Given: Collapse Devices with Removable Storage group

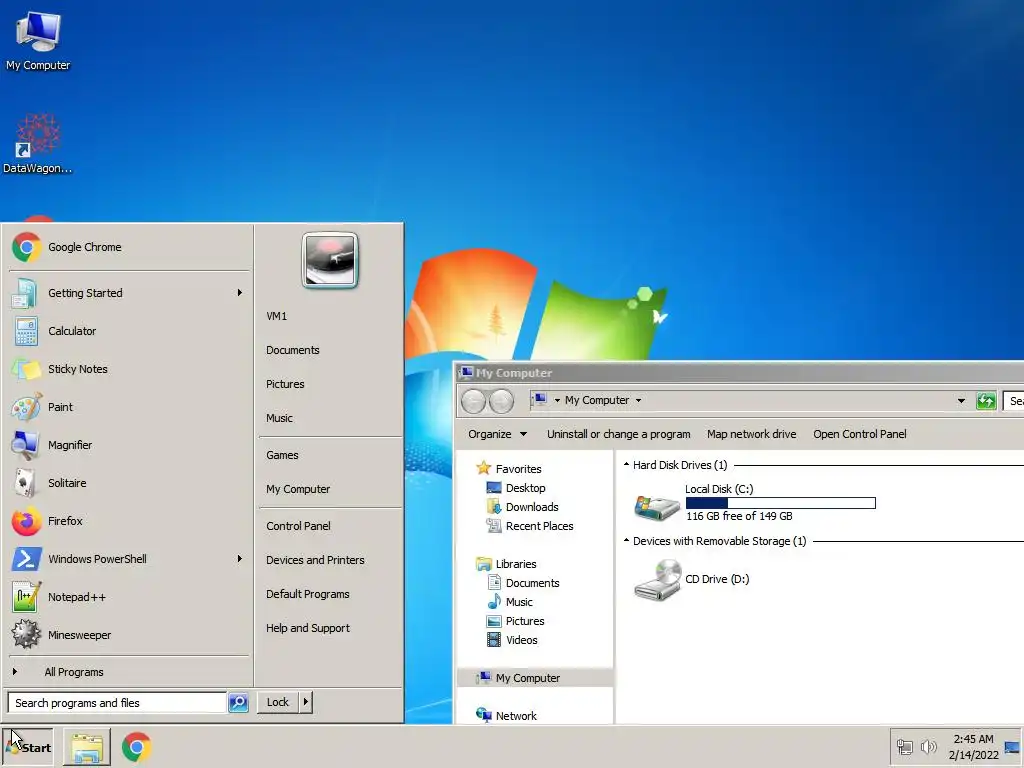Looking at the screenshot, I should pyautogui.click(x=626, y=541).
